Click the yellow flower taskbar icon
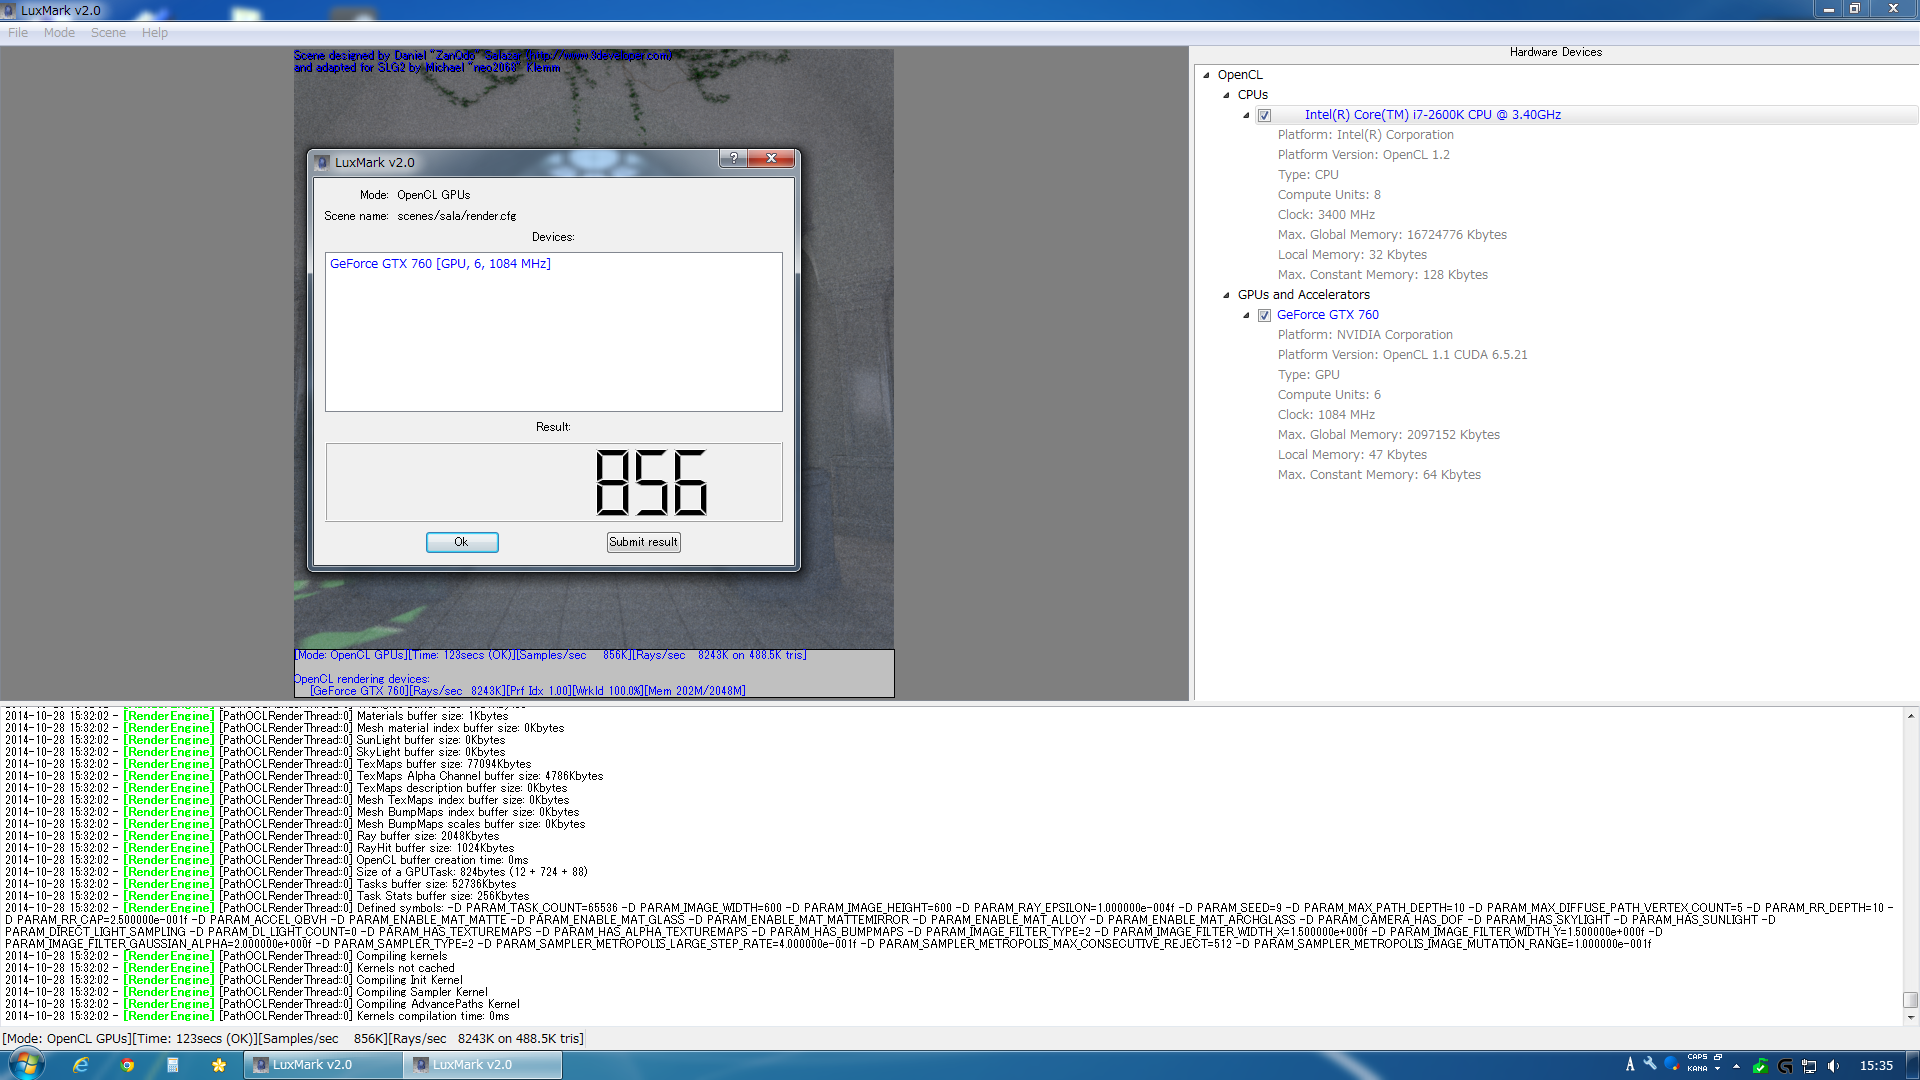This screenshot has width=1920, height=1080. 219,1065
